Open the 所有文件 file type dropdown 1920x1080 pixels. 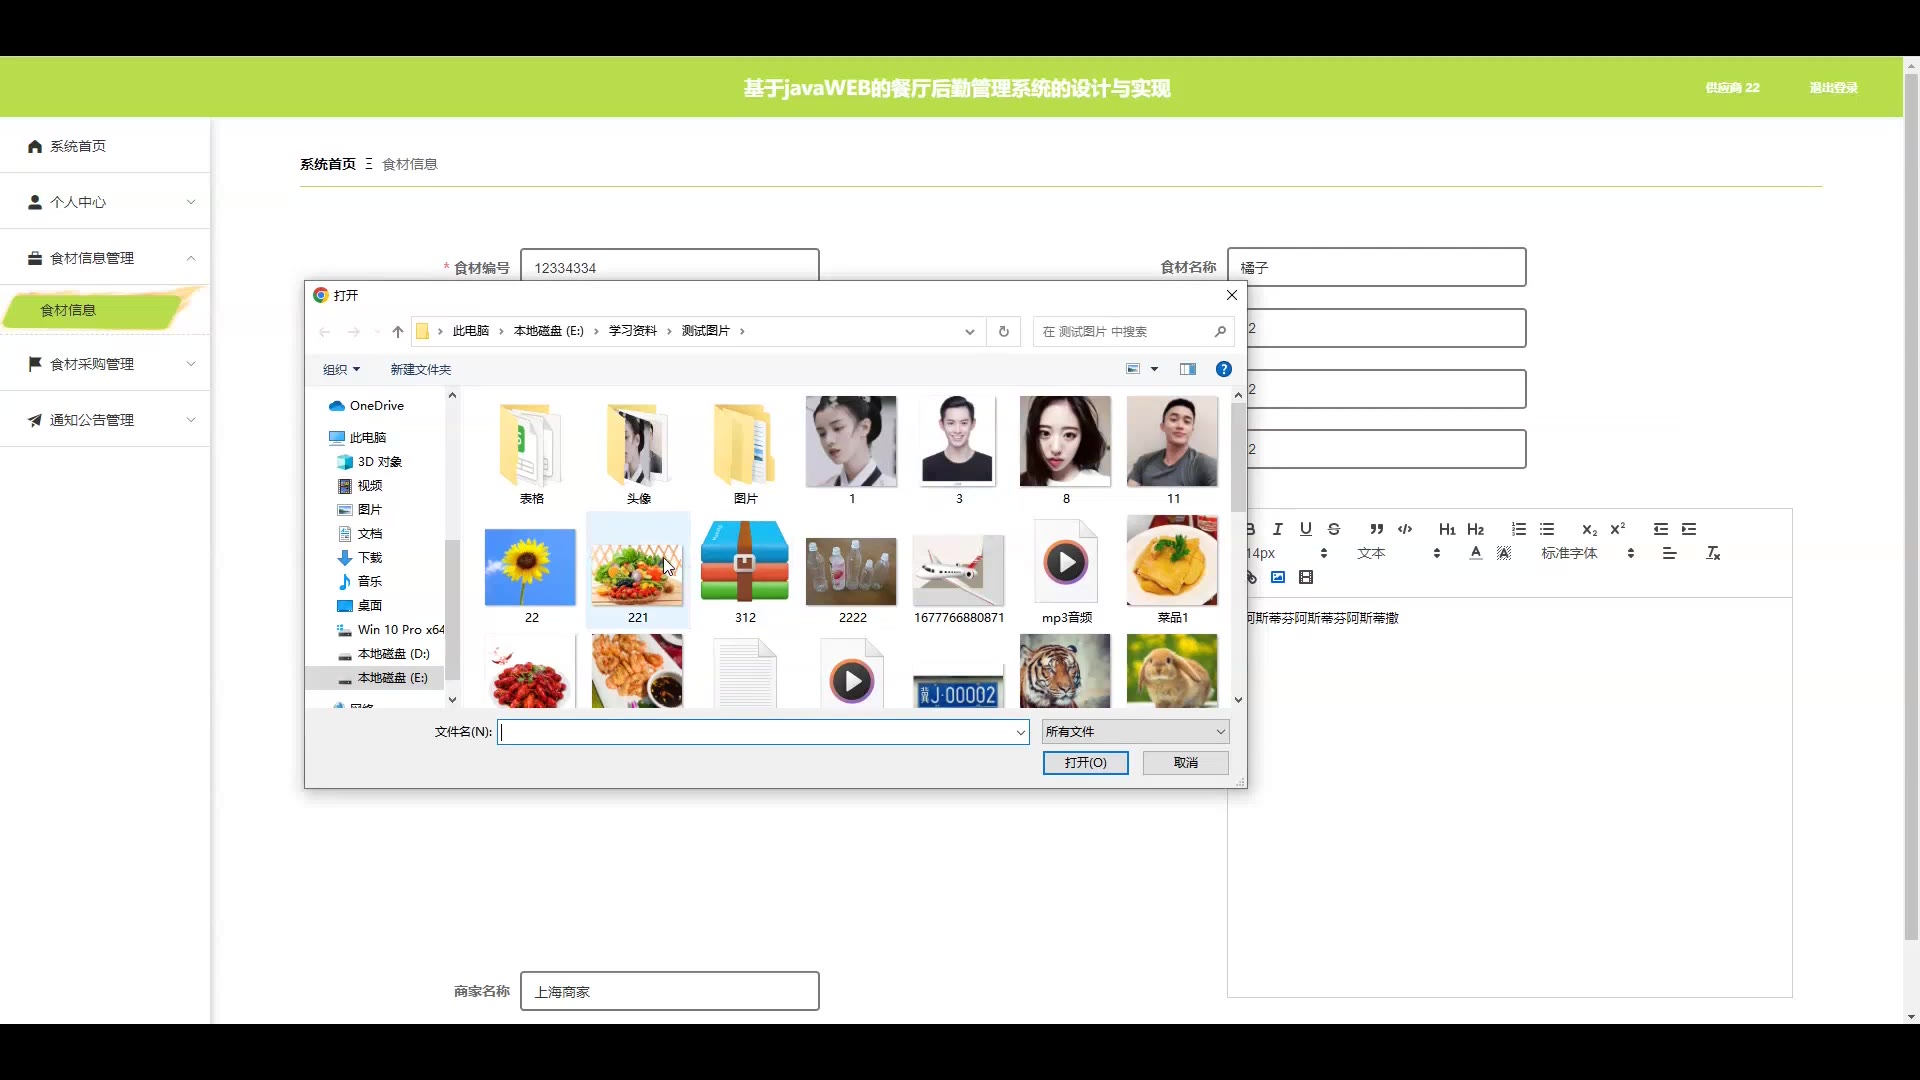1134,732
